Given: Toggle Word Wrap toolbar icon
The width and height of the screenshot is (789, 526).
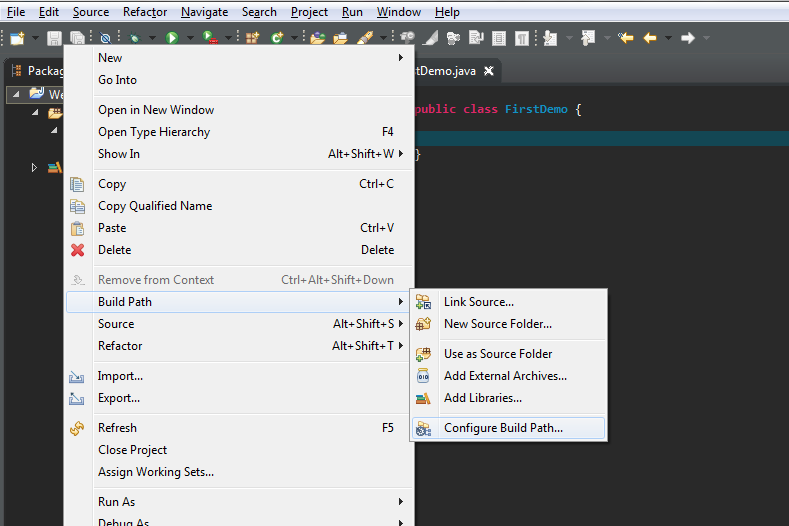Looking at the screenshot, I should click(476, 38).
